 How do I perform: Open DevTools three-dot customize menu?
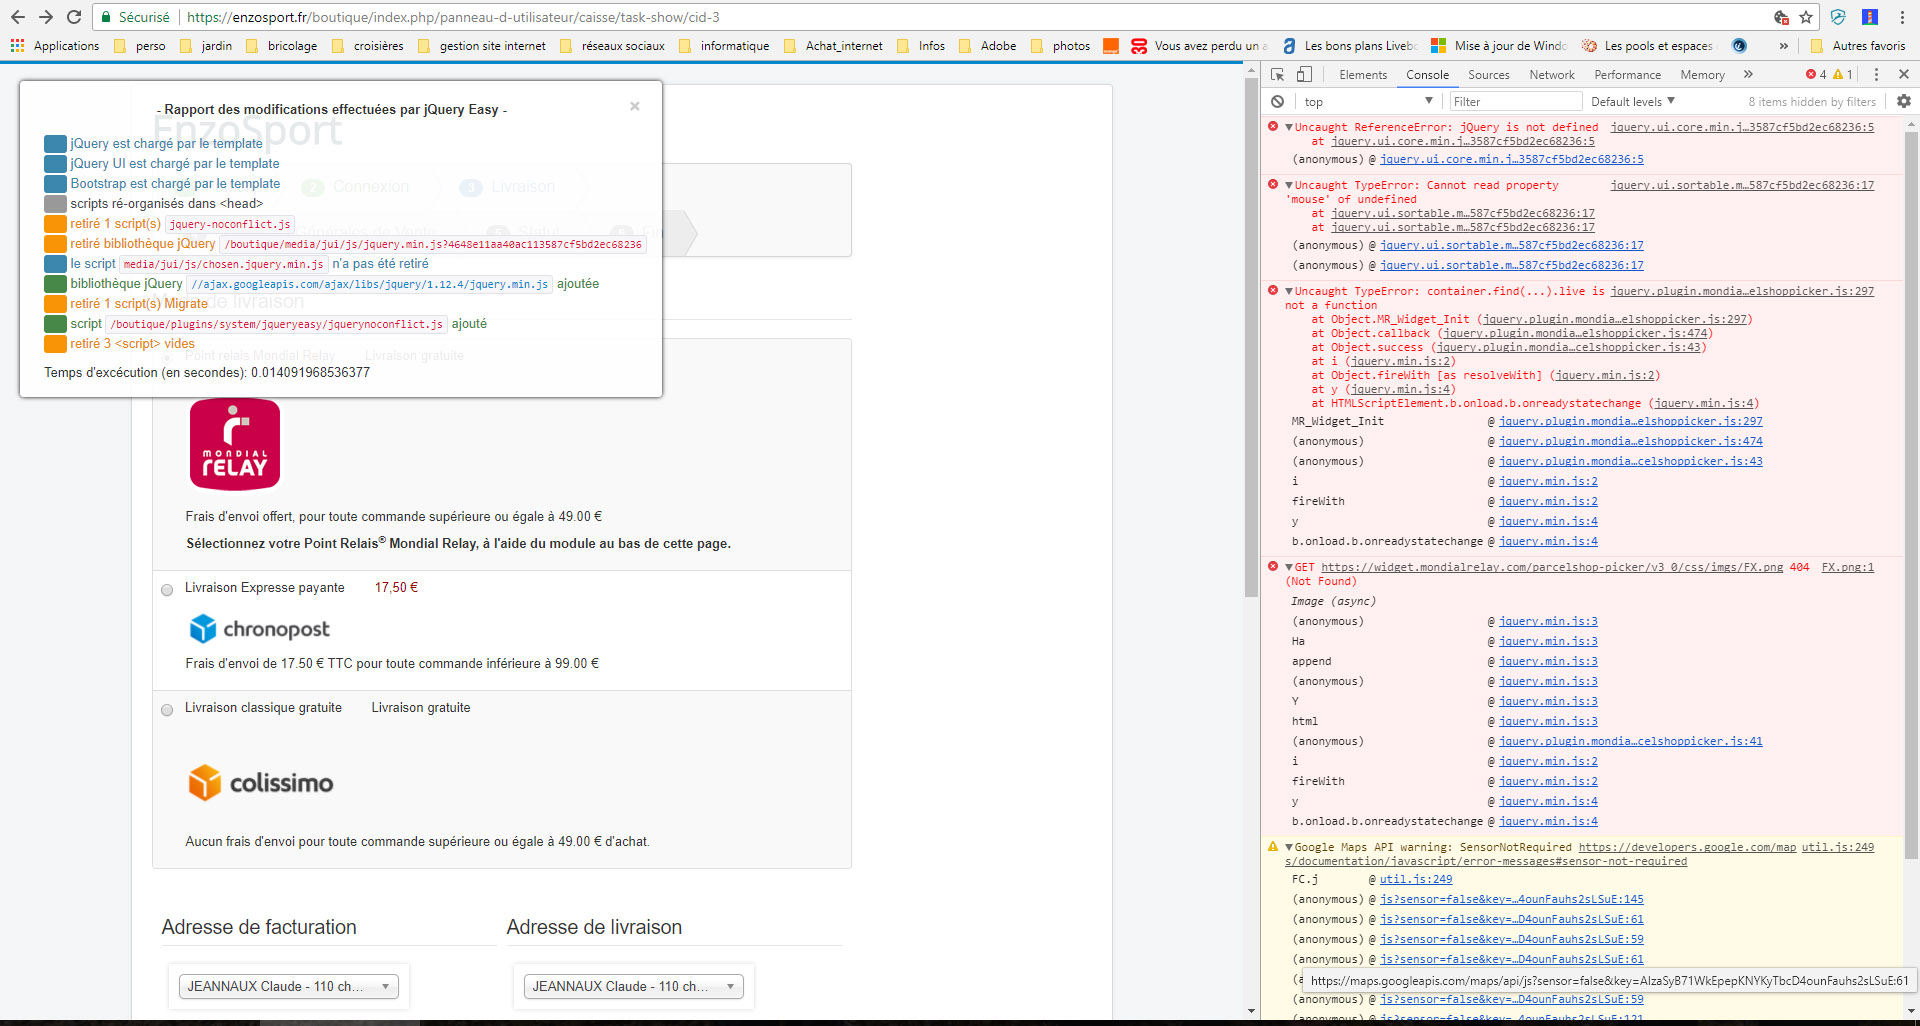point(1876,75)
